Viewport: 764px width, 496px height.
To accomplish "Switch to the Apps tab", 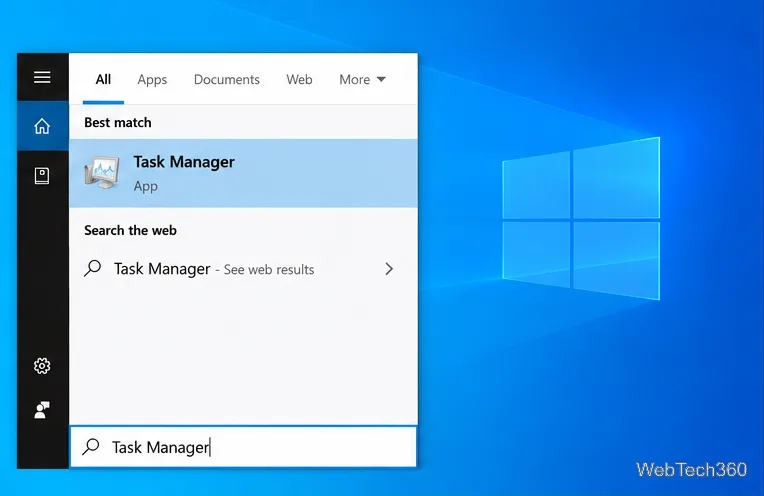I will (152, 79).
